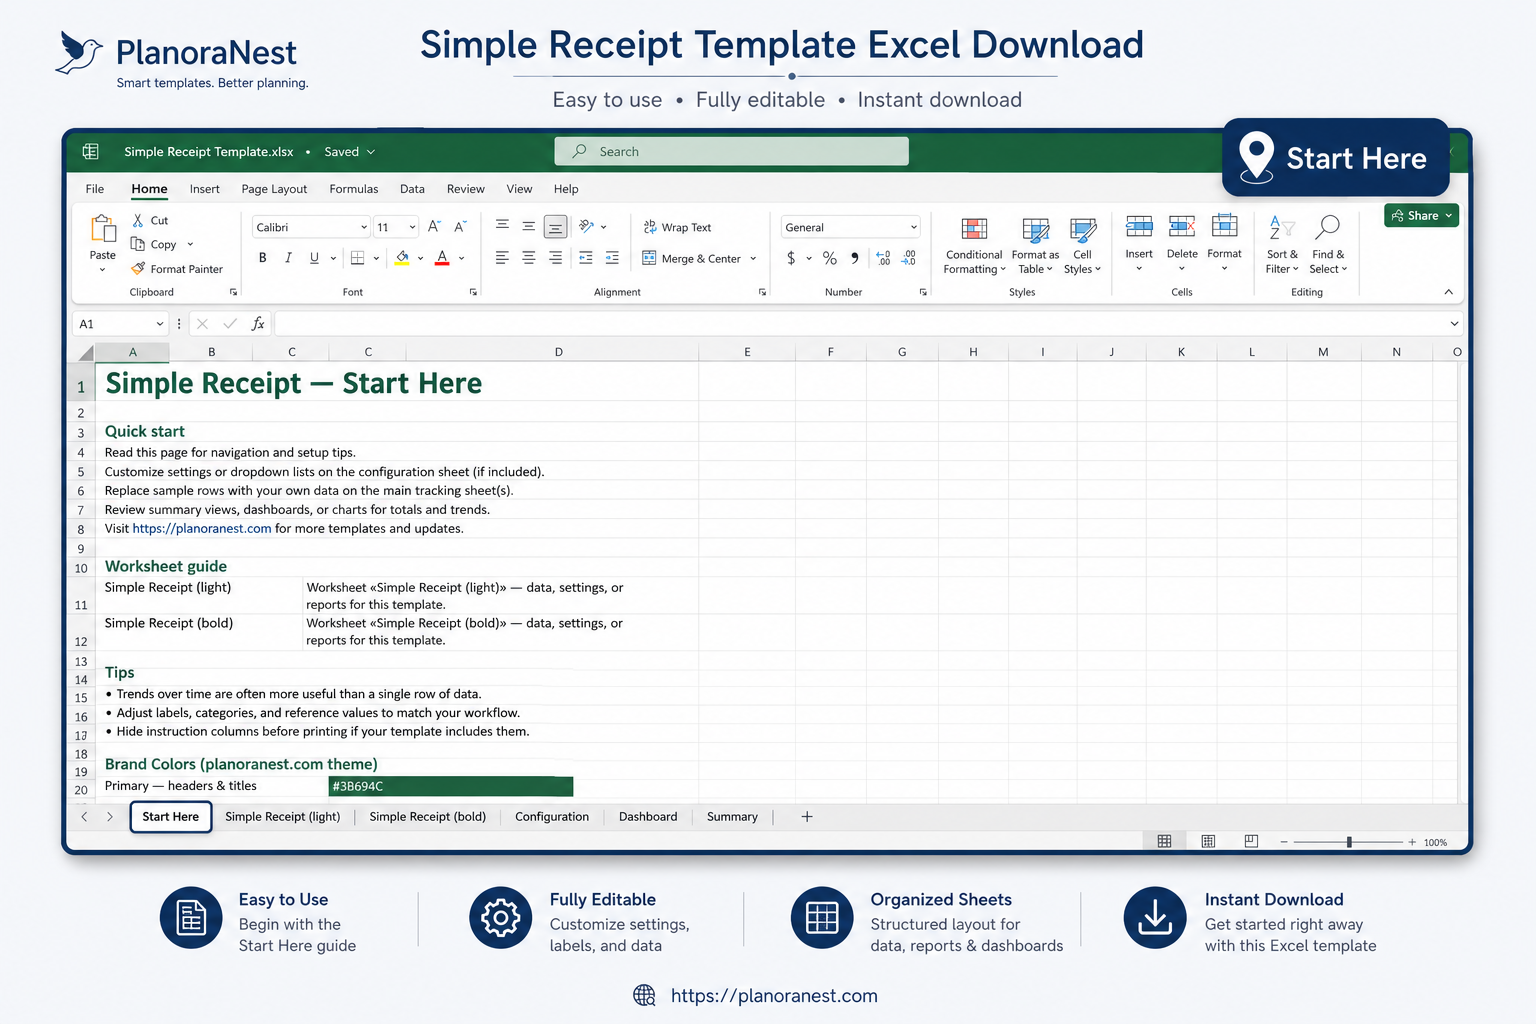Adjust the zoom slider handle
This screenshot has width=1536, height=1024.
[x=1349, y=842]
